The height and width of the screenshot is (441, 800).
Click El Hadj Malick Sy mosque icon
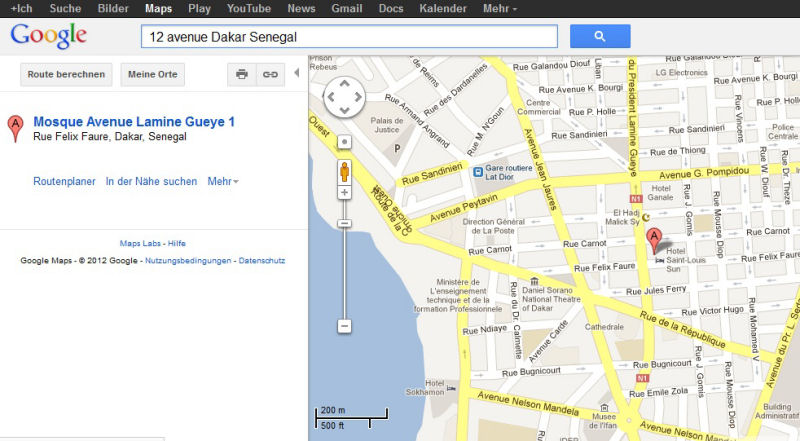[x=646, y=217]
